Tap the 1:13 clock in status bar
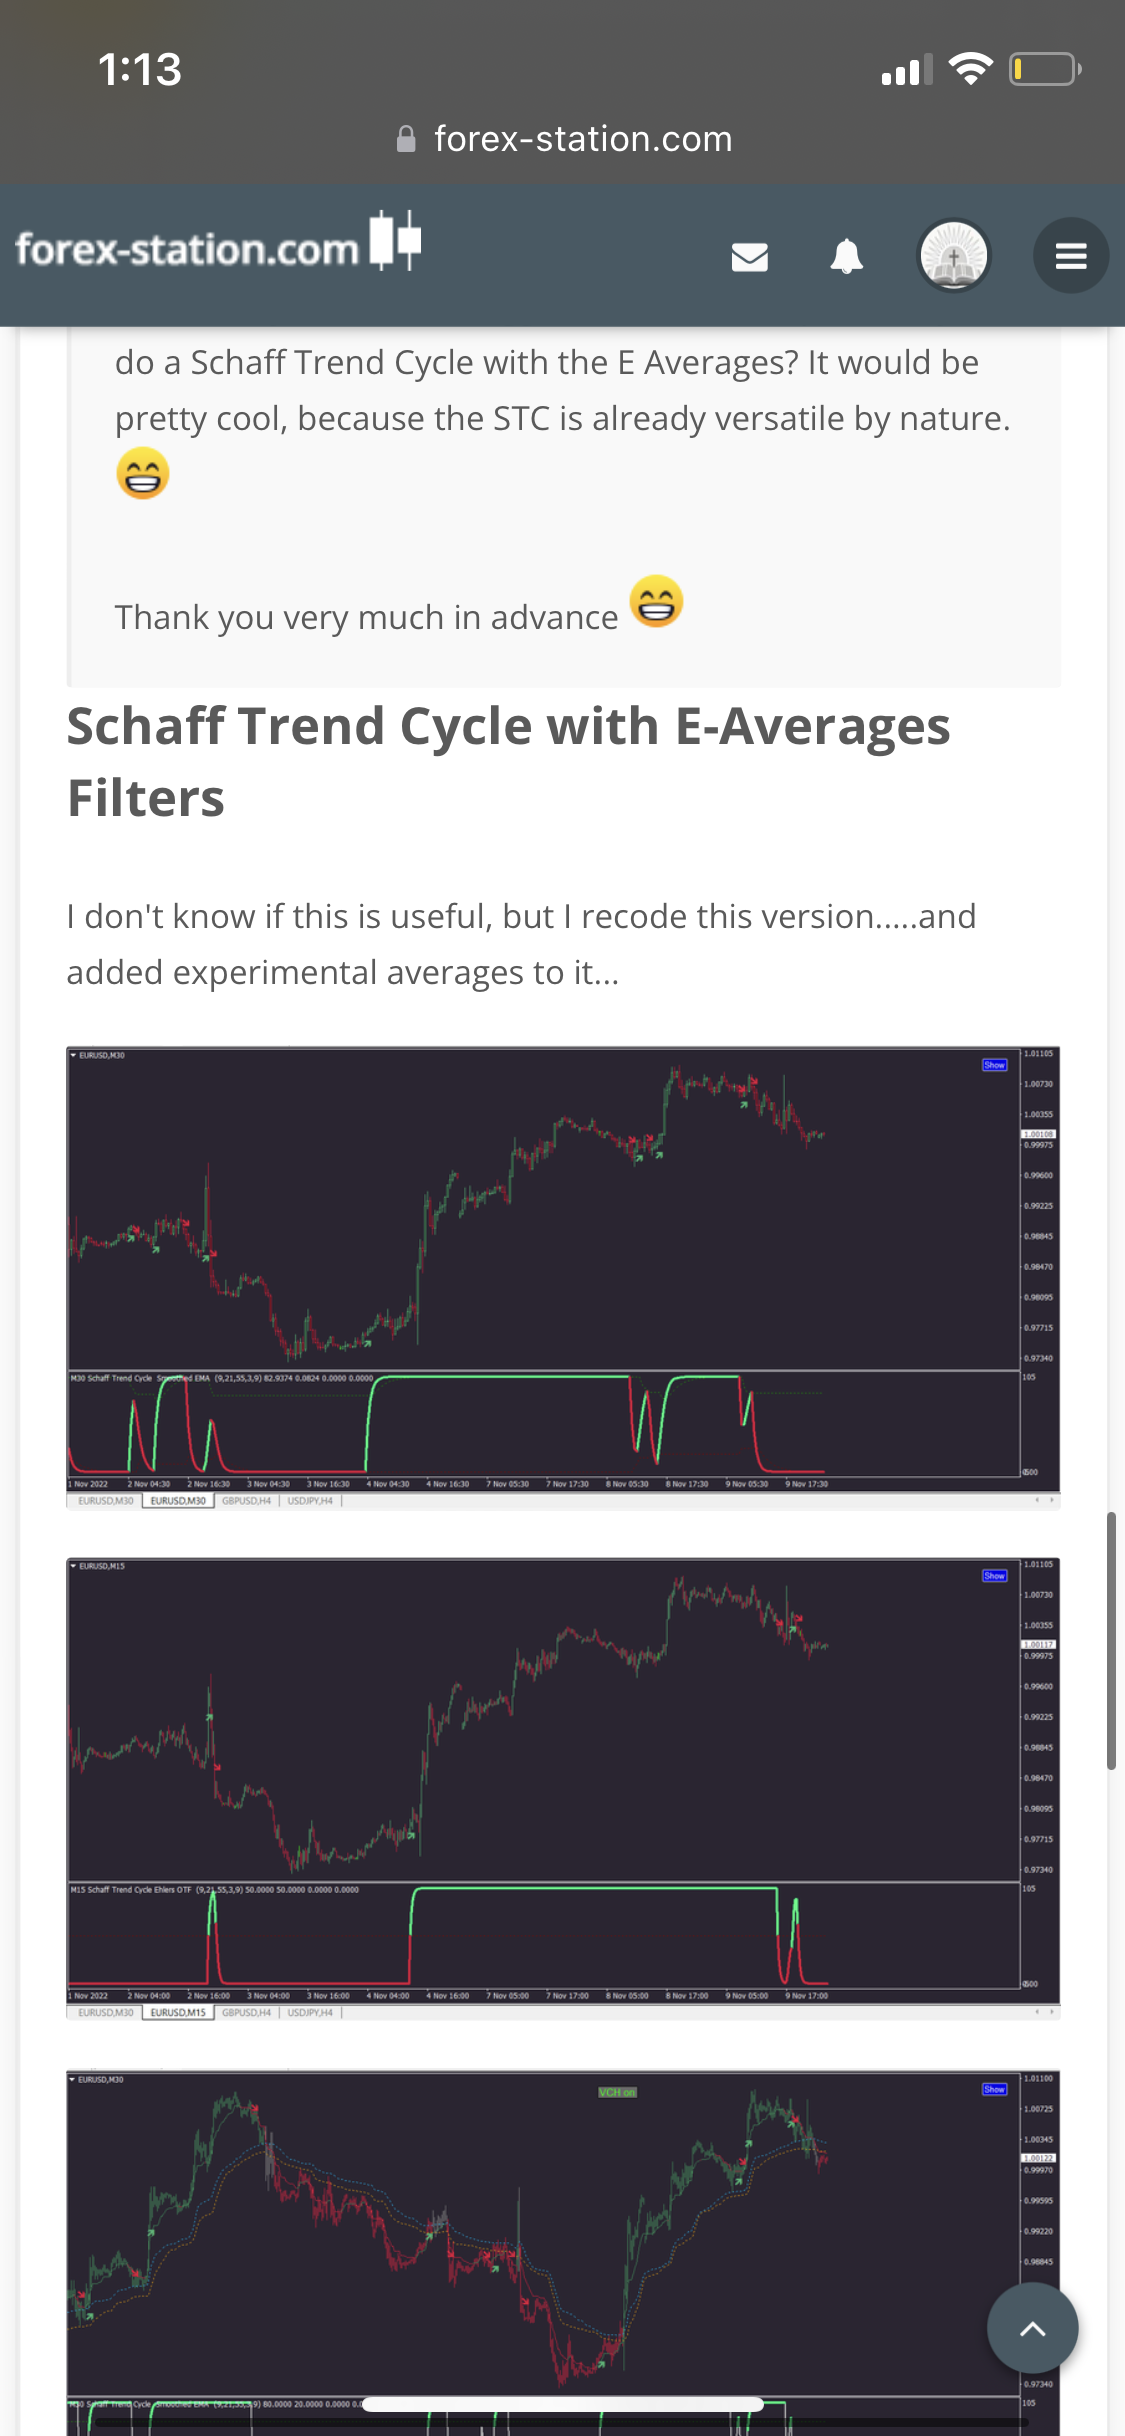 coord(140,70)
